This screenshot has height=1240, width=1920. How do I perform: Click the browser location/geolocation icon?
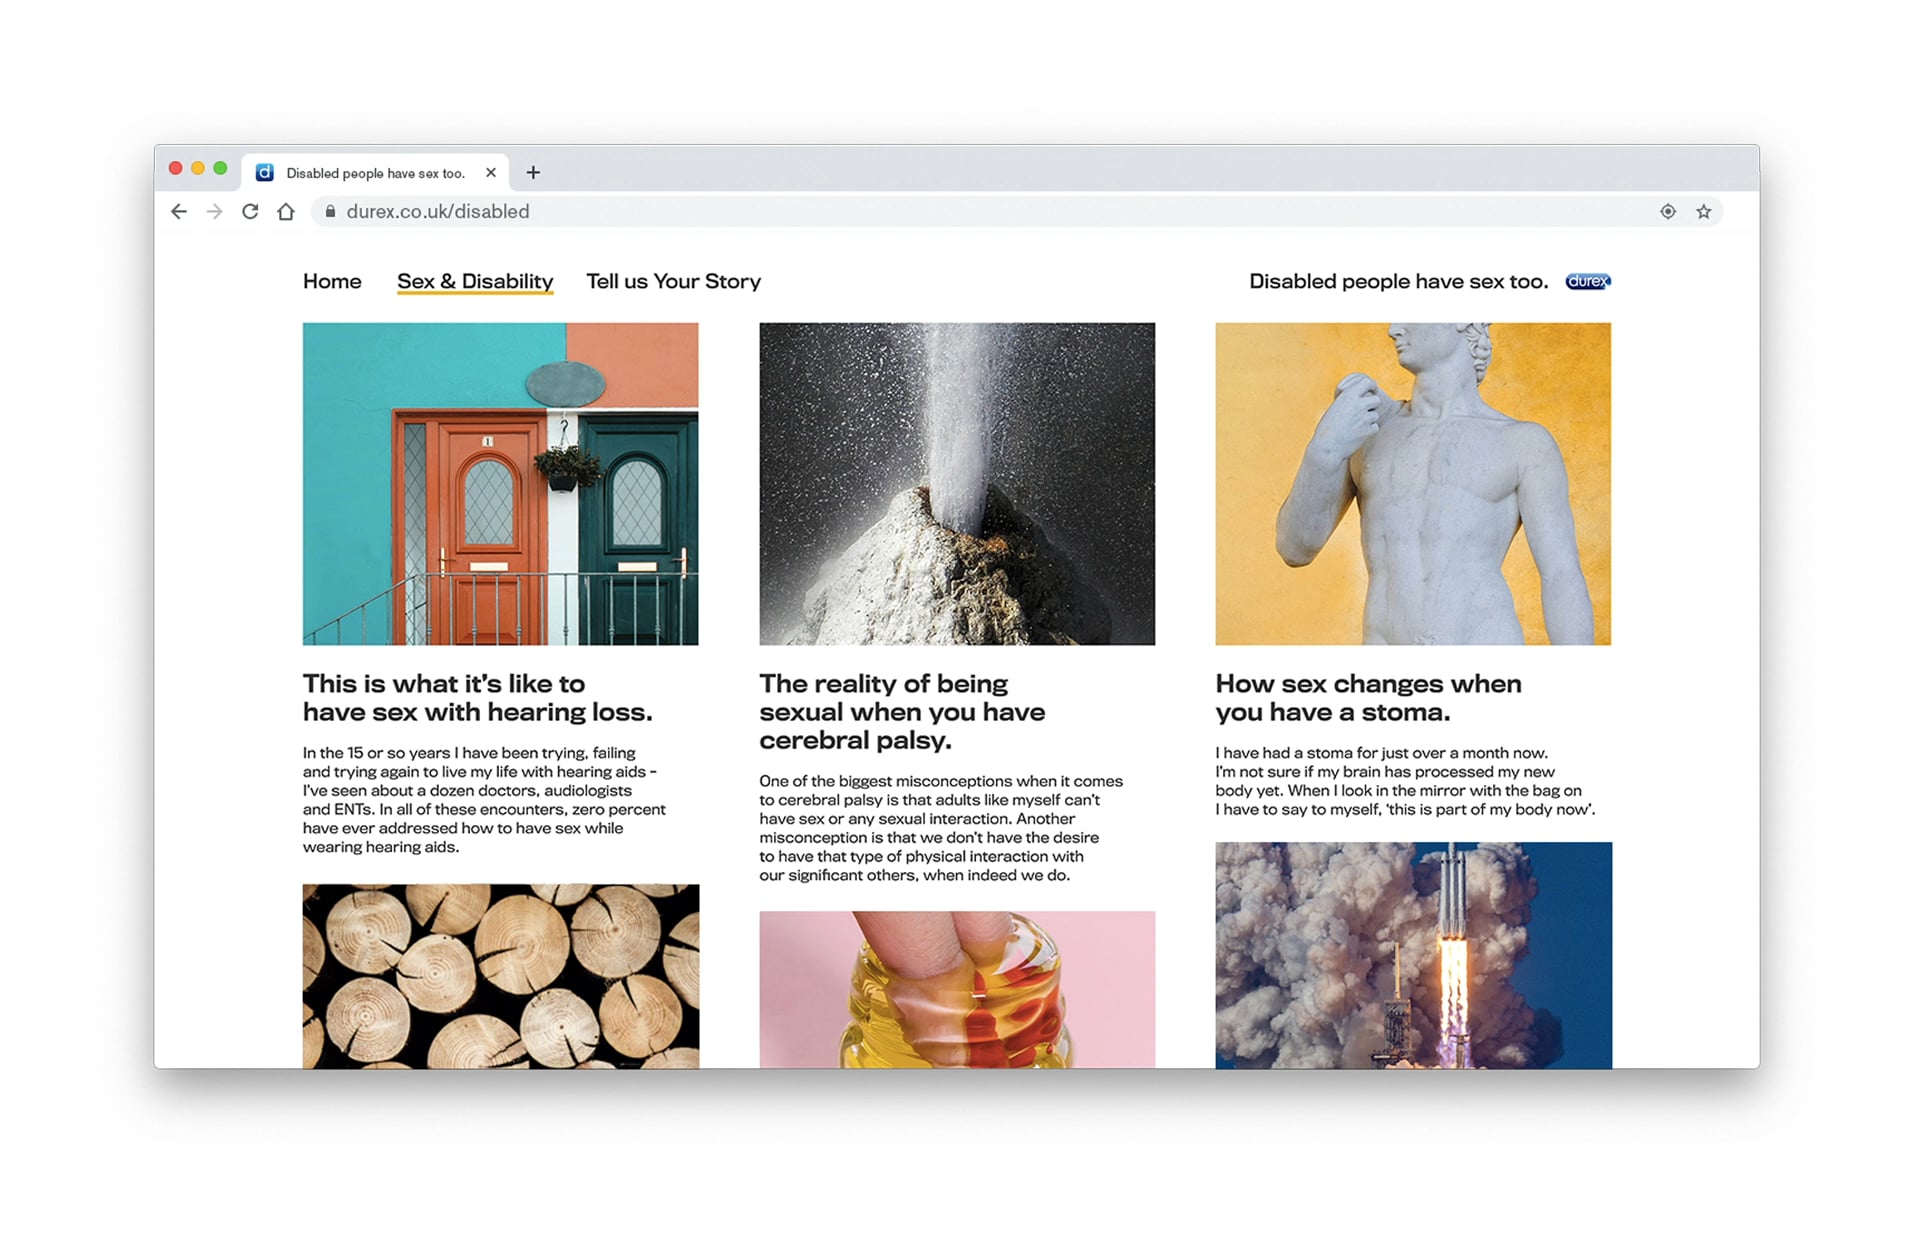coord(1670,211)
